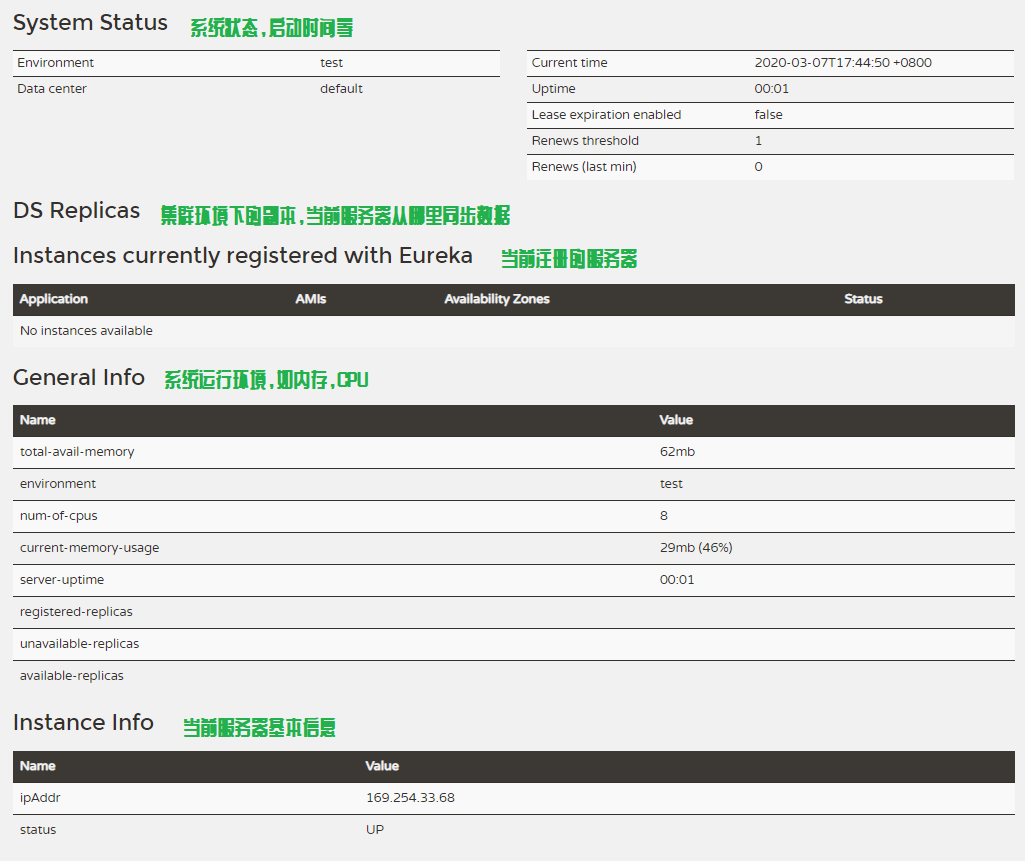Viewport: 1026px width, 861px height.
Task: Select the "registered-replicas" row name
Action: pyautogui.click(x=76, y=612)
